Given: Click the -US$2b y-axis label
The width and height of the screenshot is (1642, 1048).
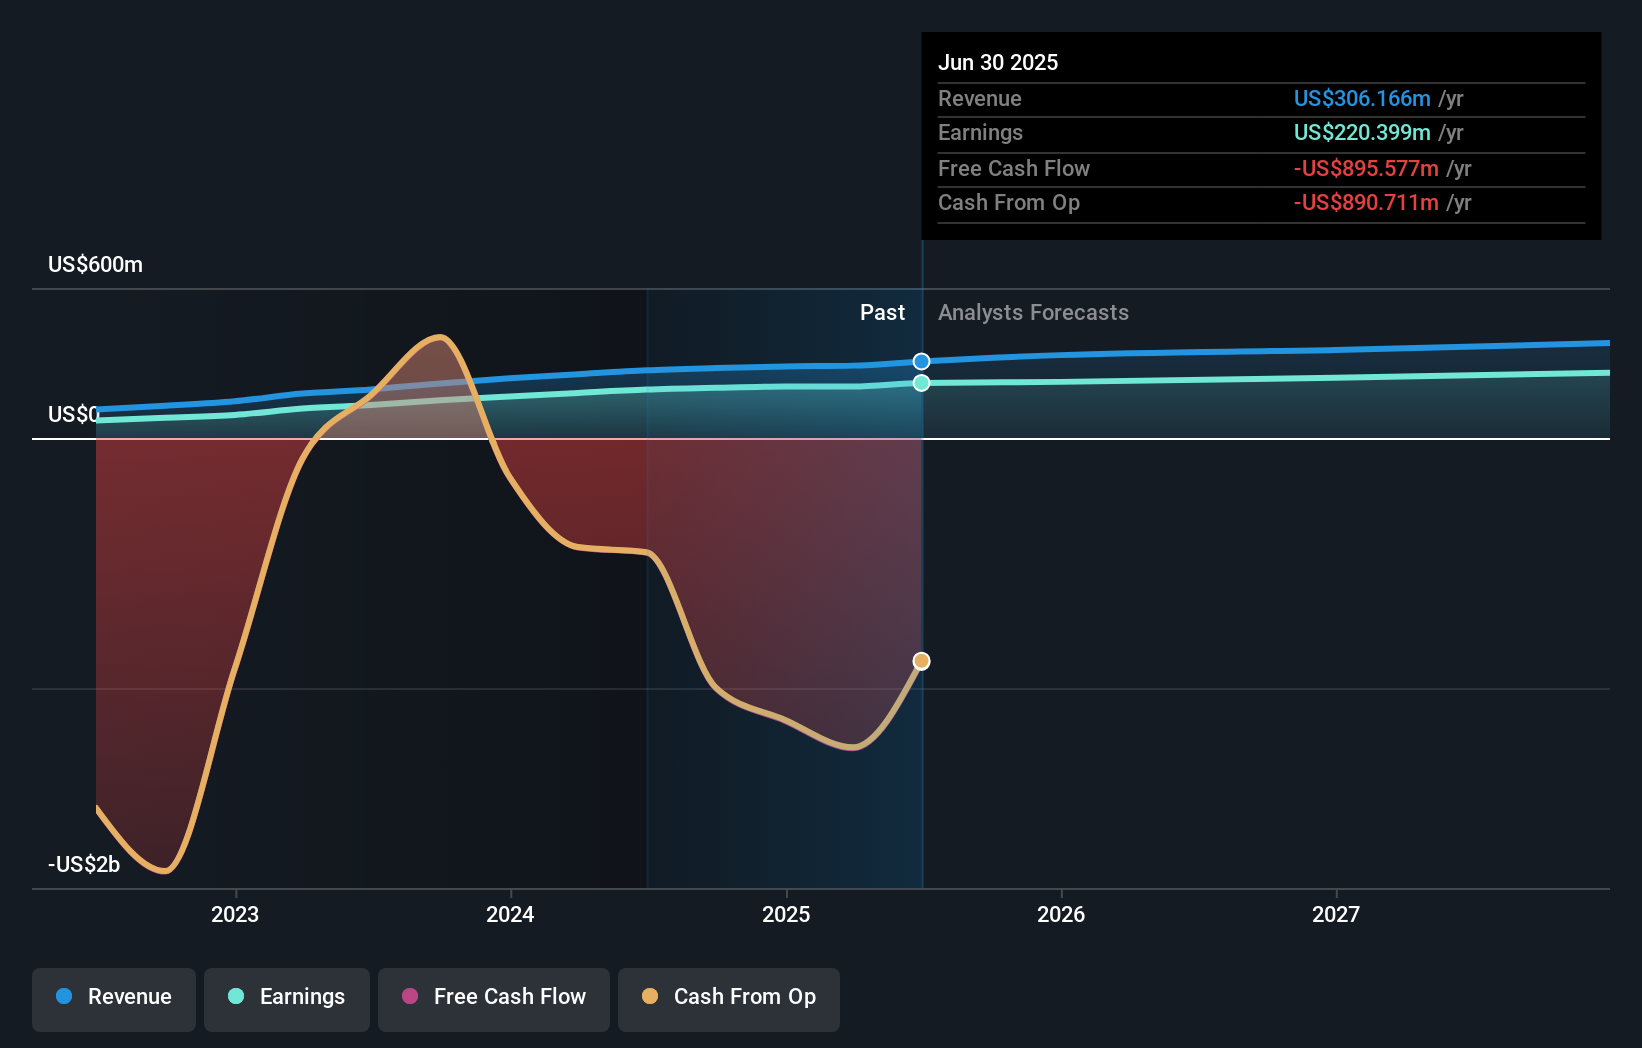Looking at the screenshot, I should [84, 864].
